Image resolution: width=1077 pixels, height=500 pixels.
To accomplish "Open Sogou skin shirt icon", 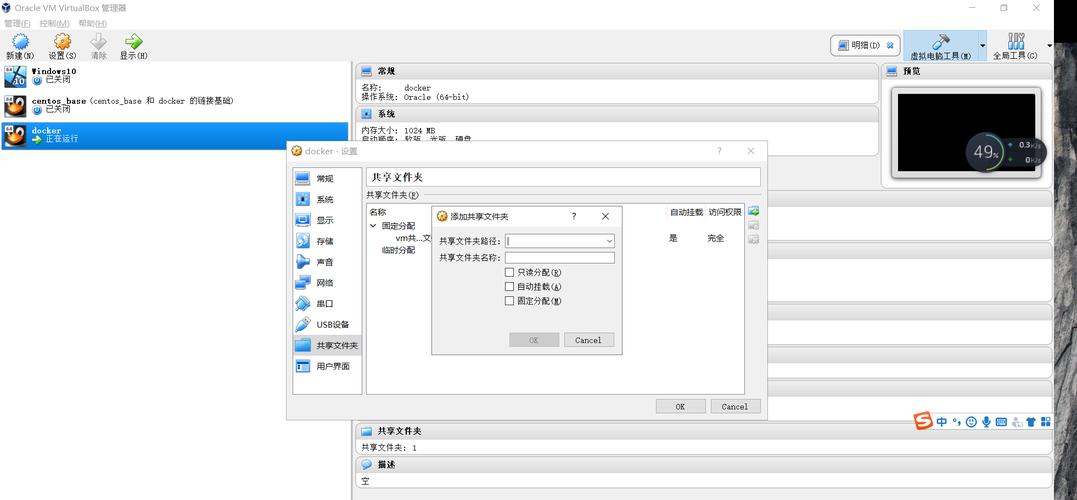I will click(x=1032, y=422).
